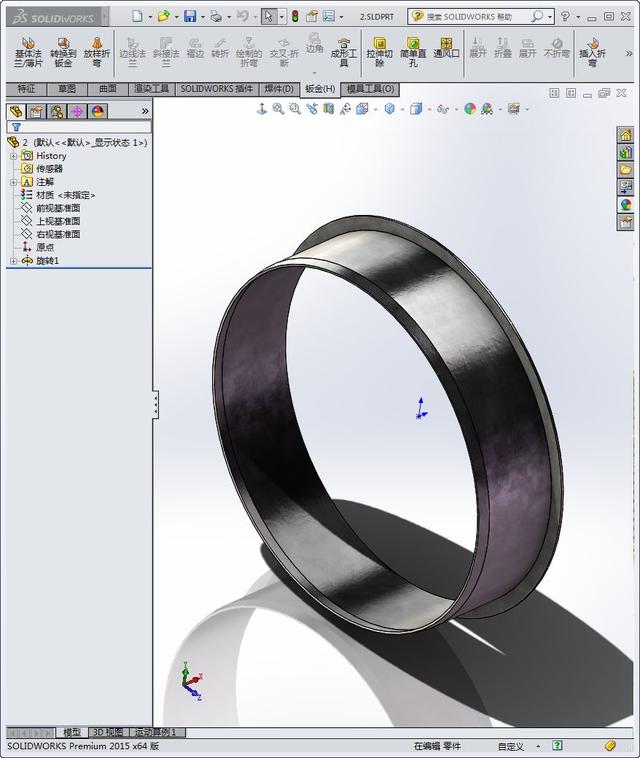Open the DisplayManager color ball tab

pyautogui.click(x=97, y=112)
